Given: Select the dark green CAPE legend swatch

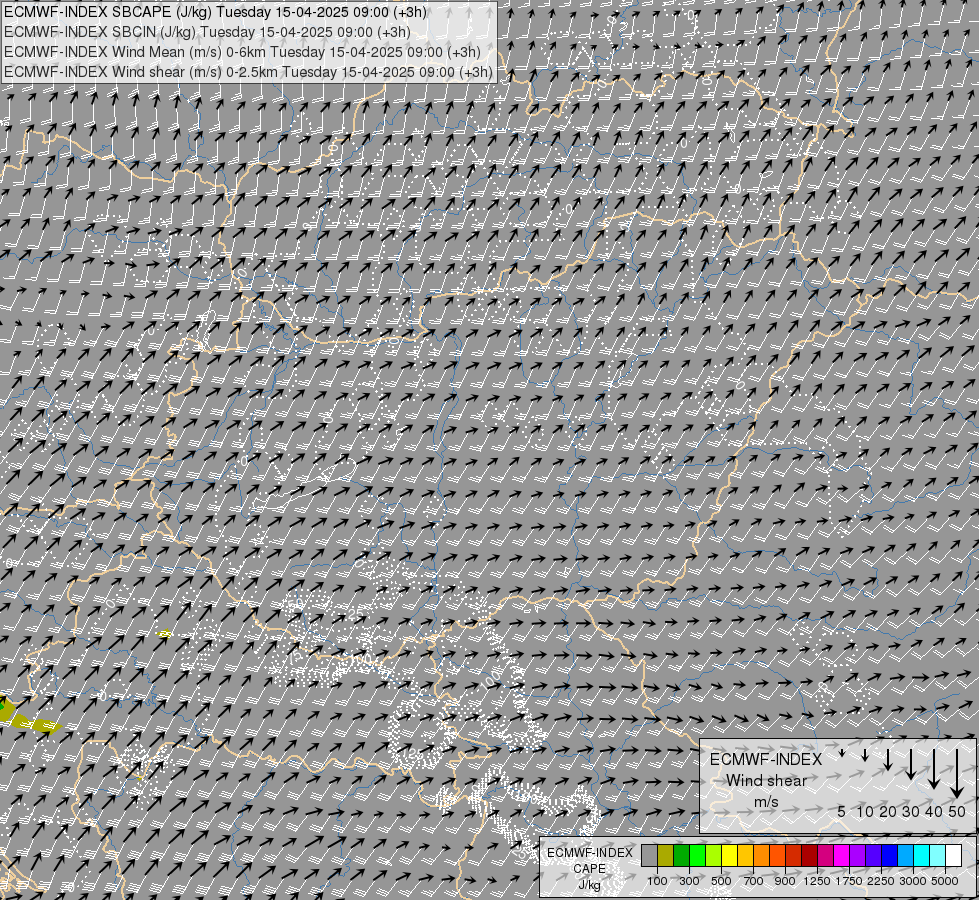Looking at the screenshot, I should click(x=681, y=855).
